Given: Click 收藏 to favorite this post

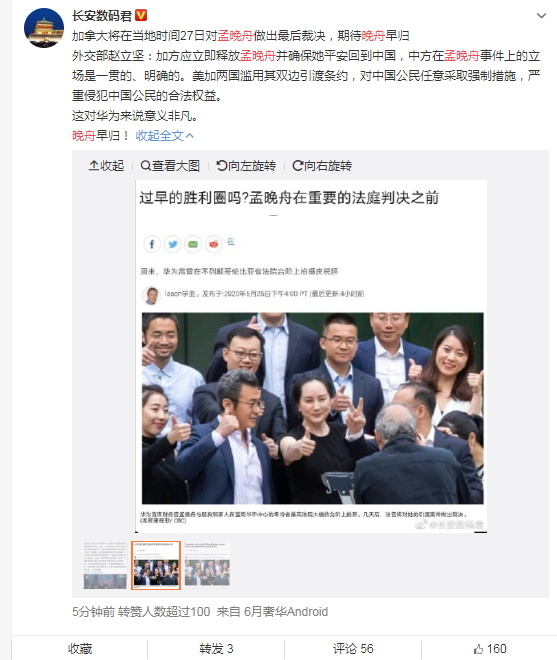Looking at the screenshot, I should click(80, 649).
